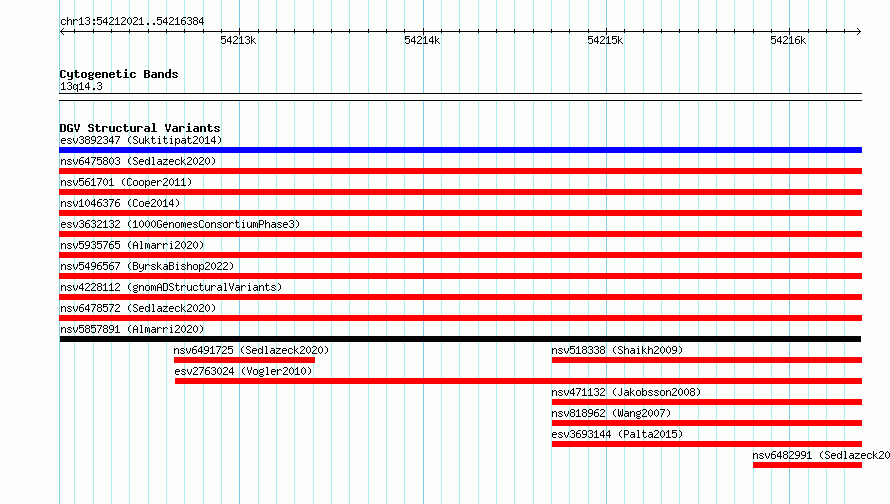The image size is (890, 504).
Task: Click the chr13:54212021..54216384 coordinate label
Action: [132, 21]
